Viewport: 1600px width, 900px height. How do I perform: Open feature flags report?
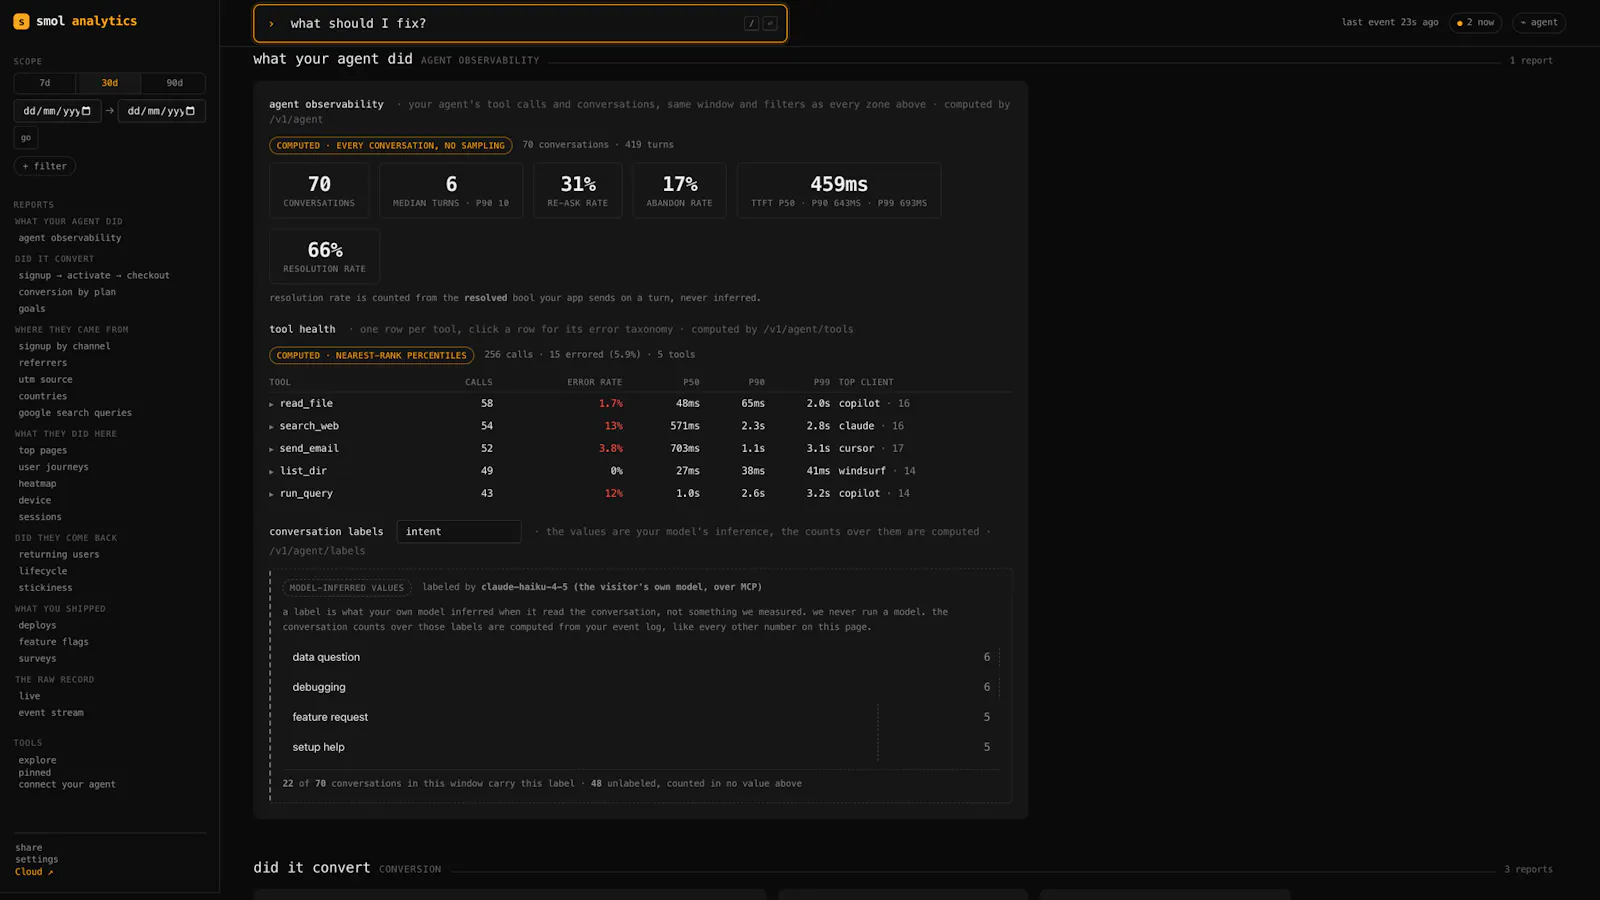(x=53, y=642)
